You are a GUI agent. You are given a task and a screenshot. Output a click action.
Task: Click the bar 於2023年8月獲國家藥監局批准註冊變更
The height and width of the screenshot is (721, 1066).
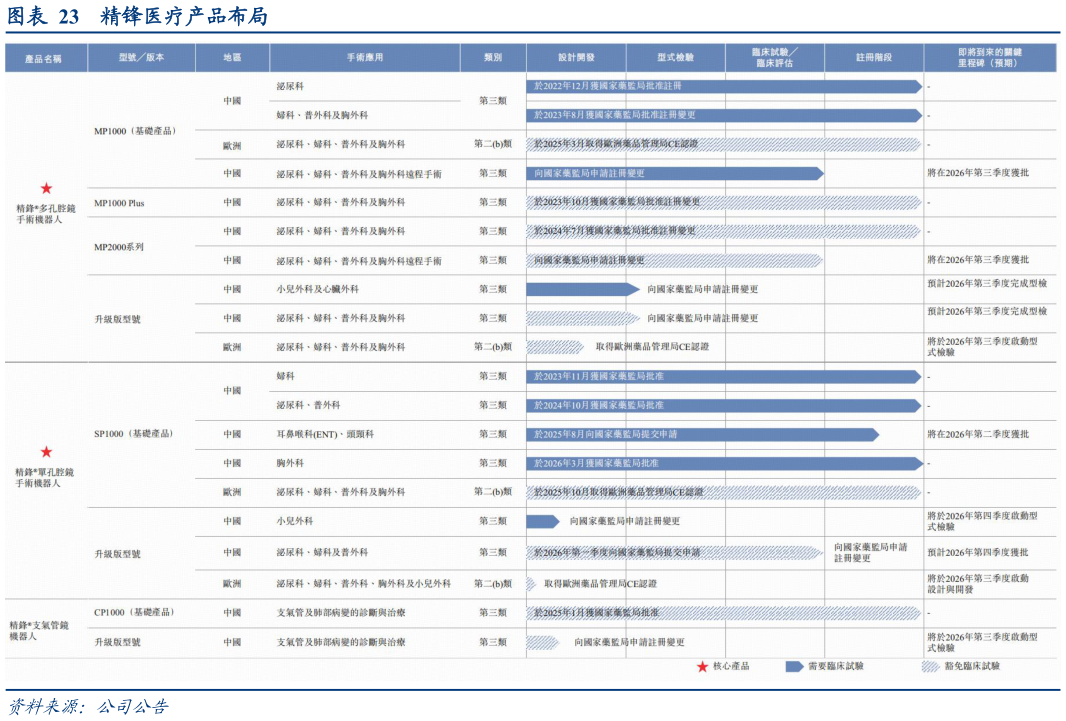click(724, 116)
